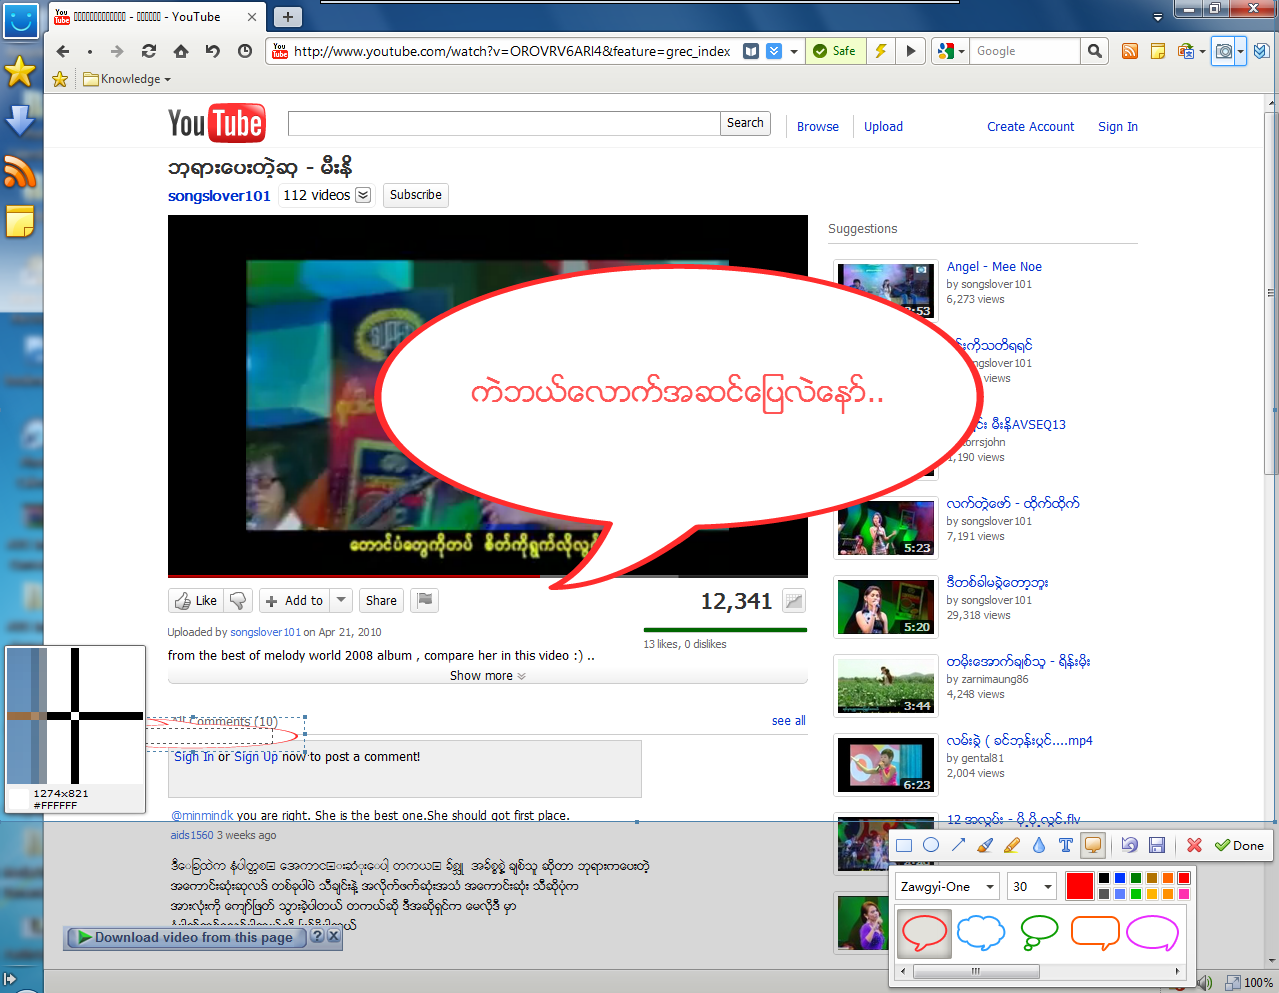Pick the dark blue color swatch
1279x993 pixels.
[1120, 878]
